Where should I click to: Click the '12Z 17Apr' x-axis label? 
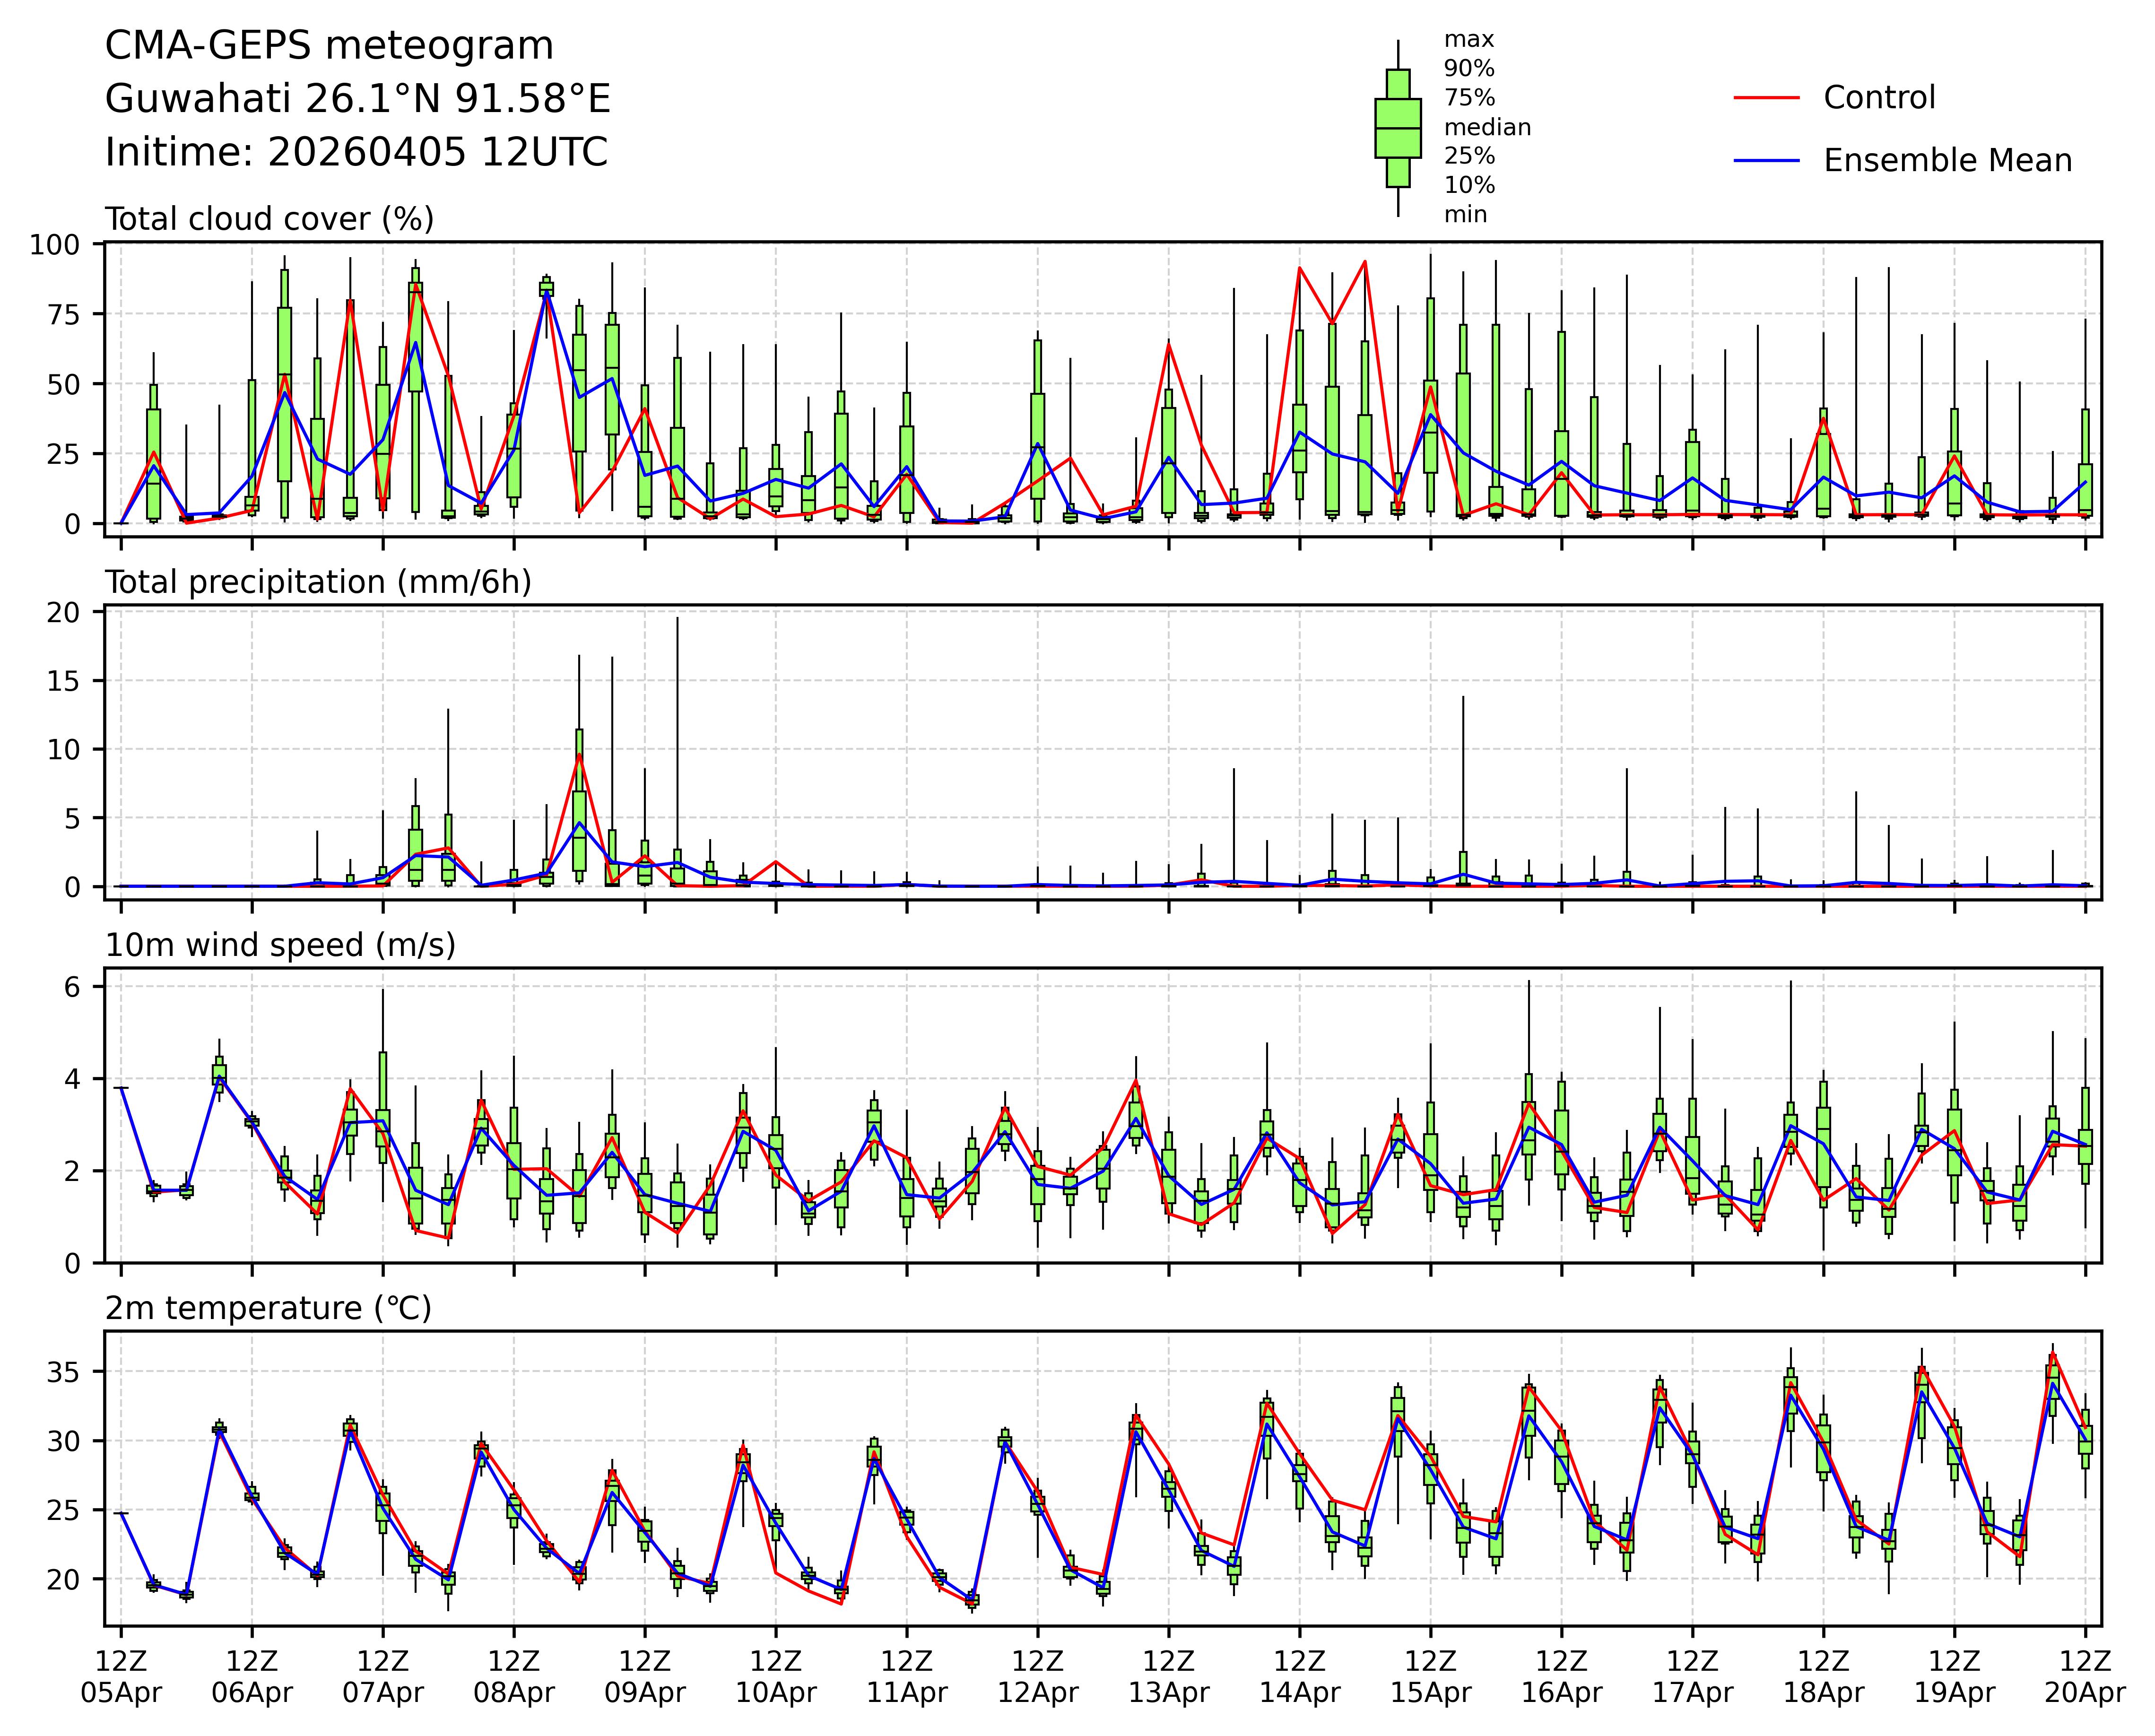(x=1692, y=1677)
